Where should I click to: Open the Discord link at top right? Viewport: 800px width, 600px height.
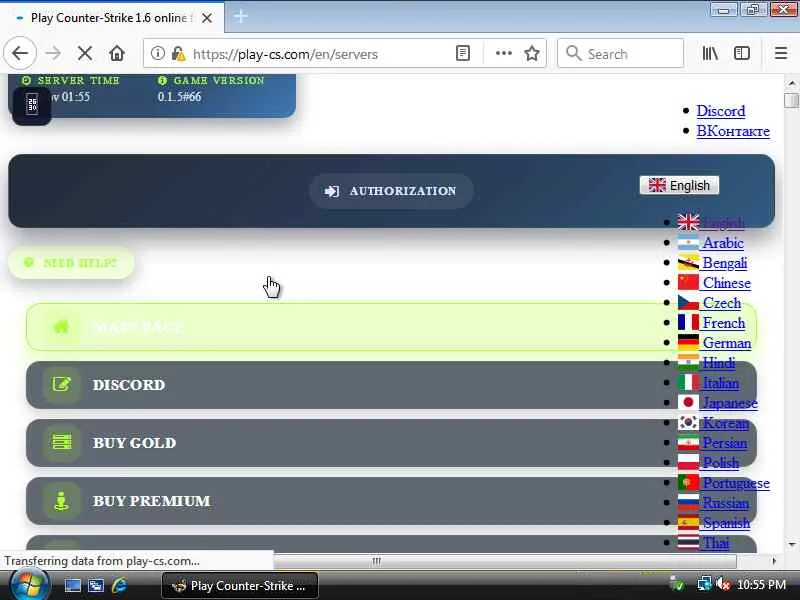point(720,111)
